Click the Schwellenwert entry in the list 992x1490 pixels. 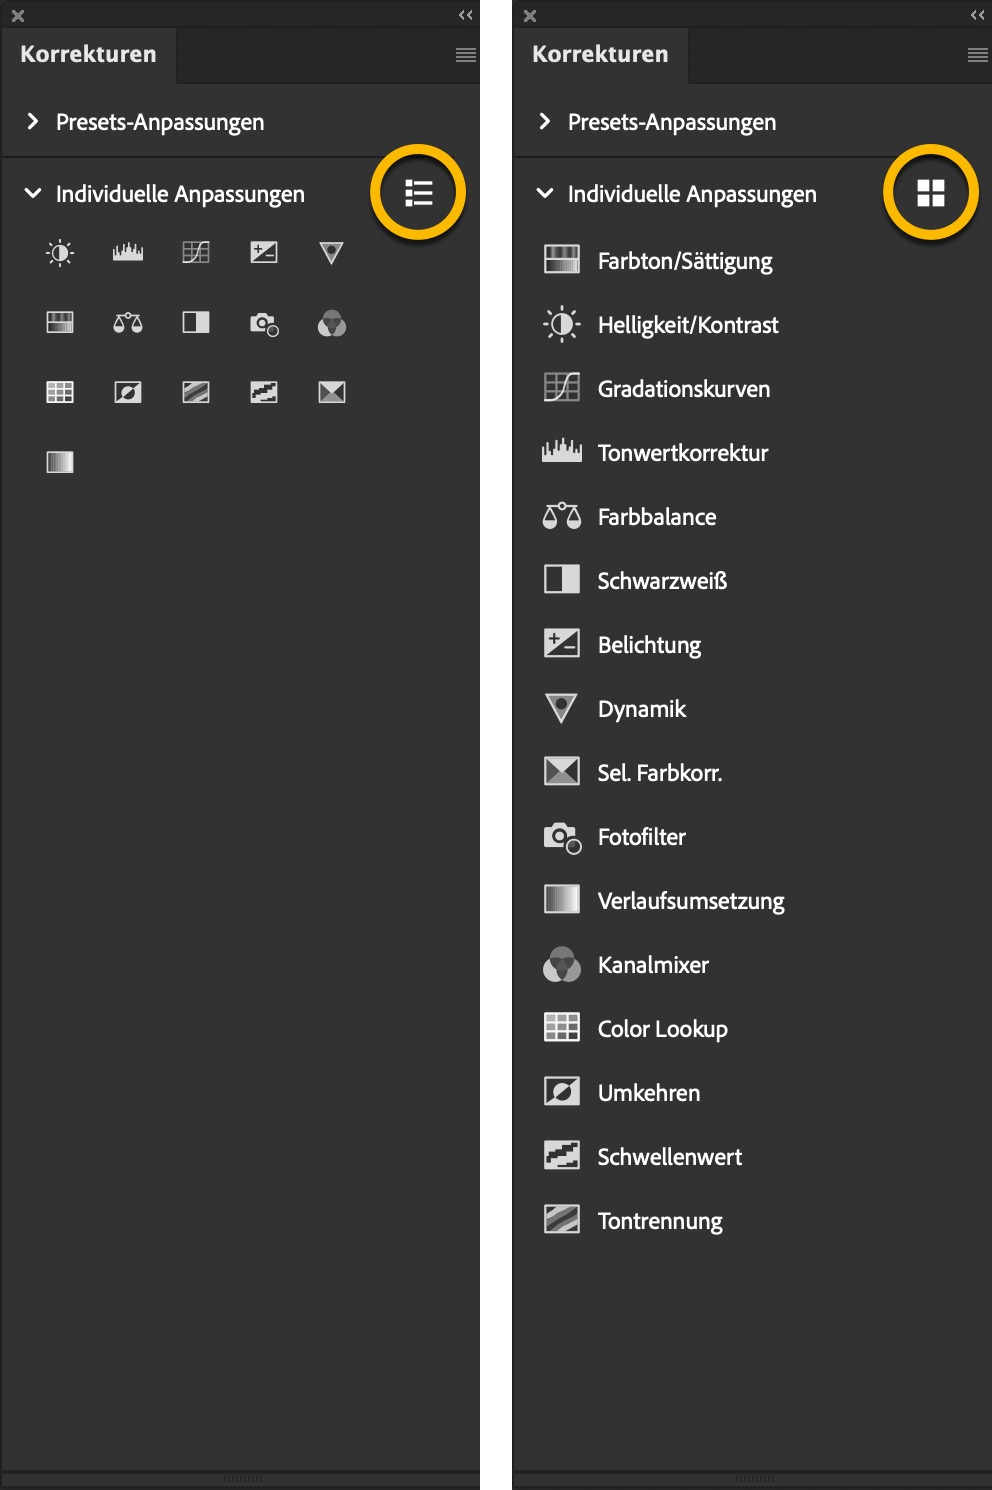[x=669, y=1157]
